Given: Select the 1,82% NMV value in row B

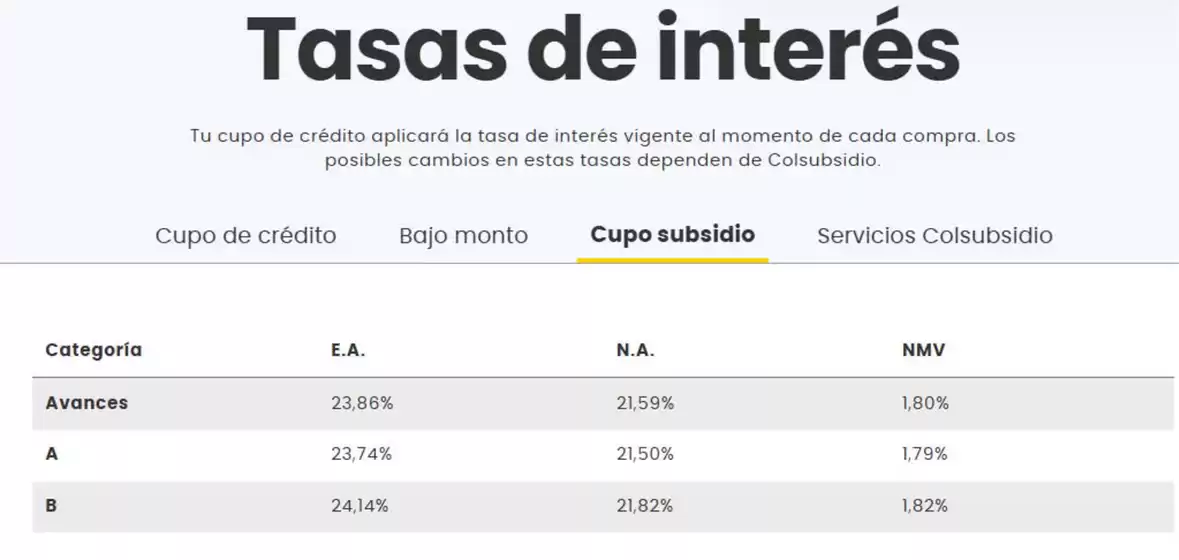Looking at the screenshot, I should [x=925, y=506].
